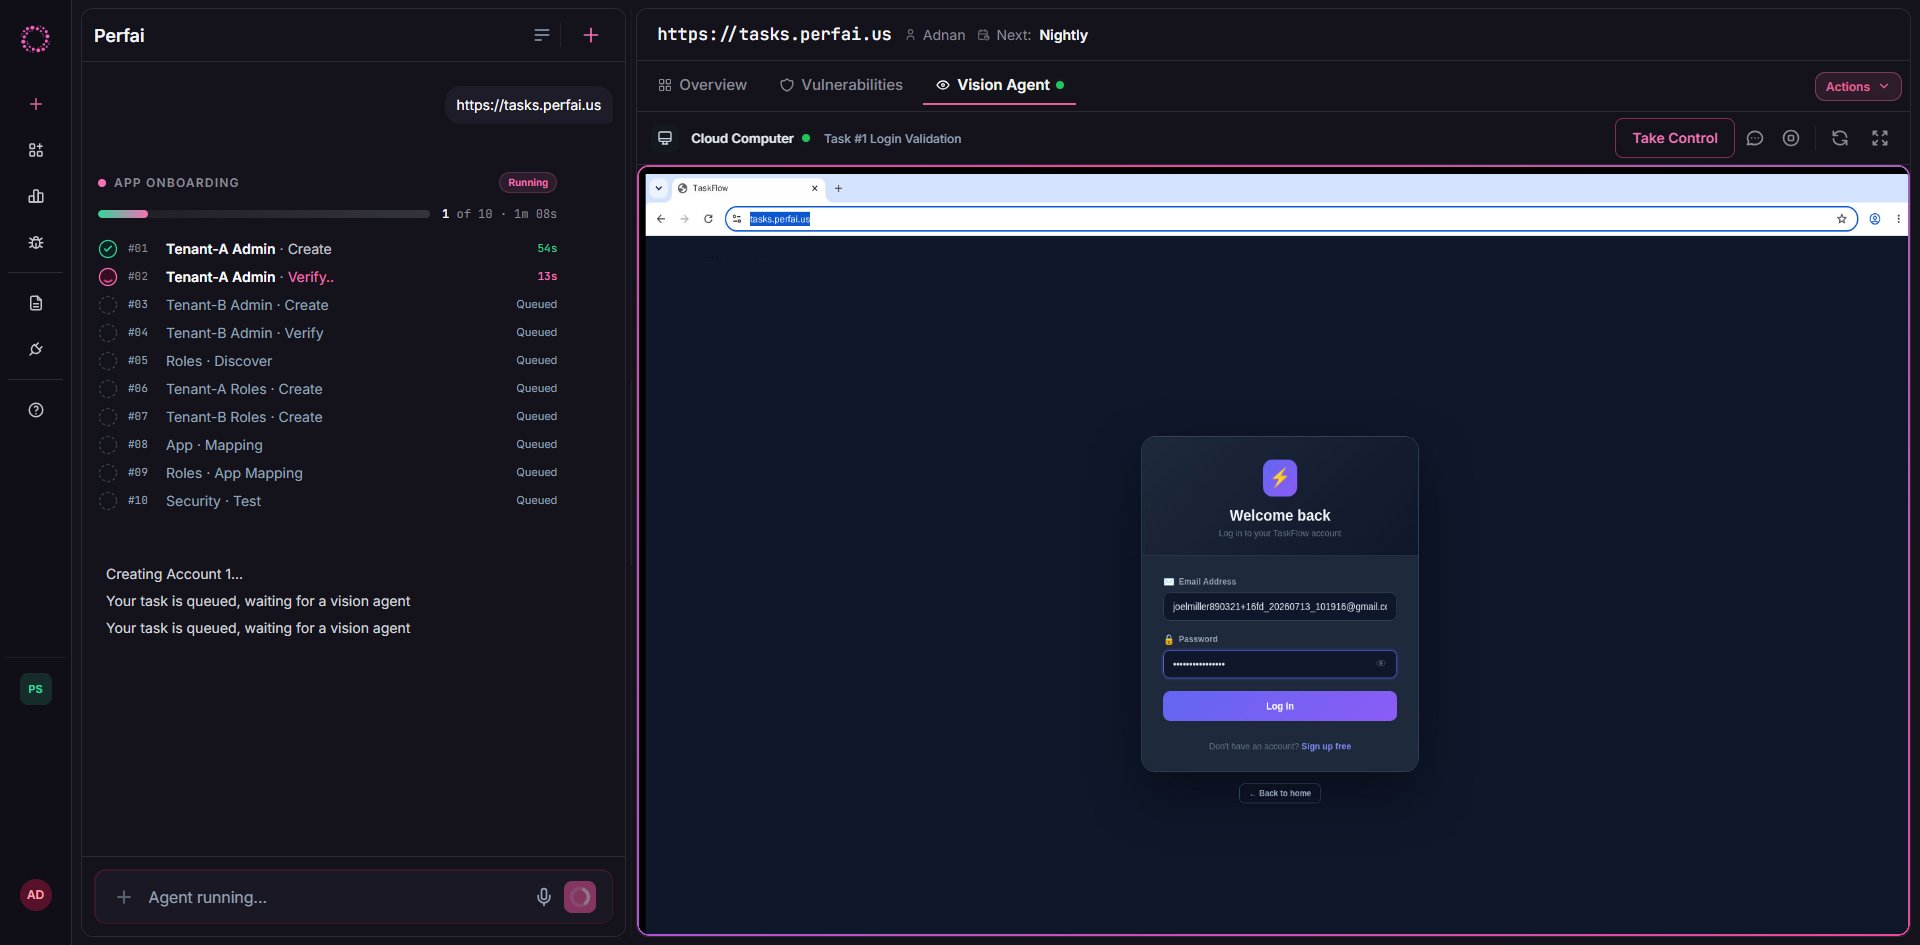Switch to the Overview tab
This screenshot has height=945, width=1920.
703,85
